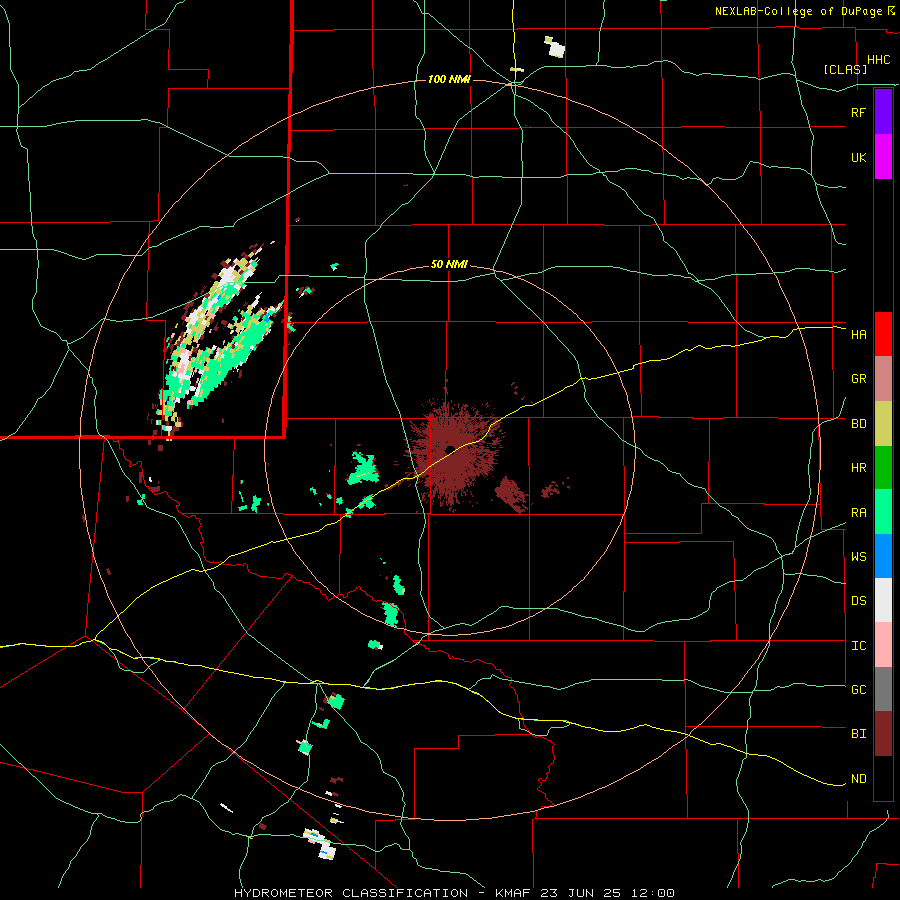Click the 'DS' legend label
The height and width of the screenshot is (900, 900).
[858, 600]
